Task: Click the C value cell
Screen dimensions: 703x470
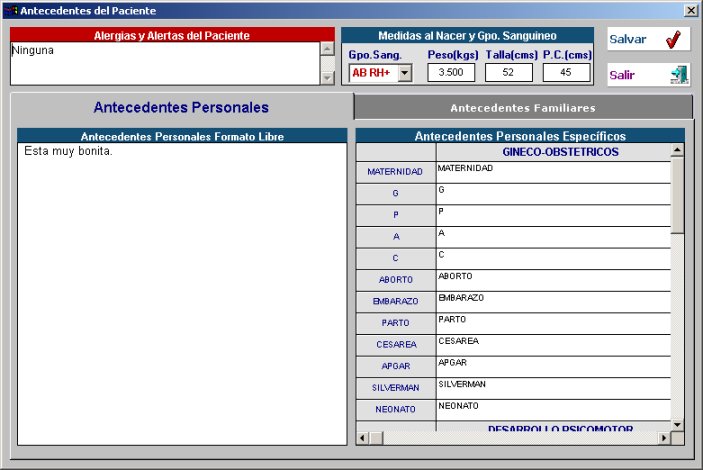Action: point(554,258)
